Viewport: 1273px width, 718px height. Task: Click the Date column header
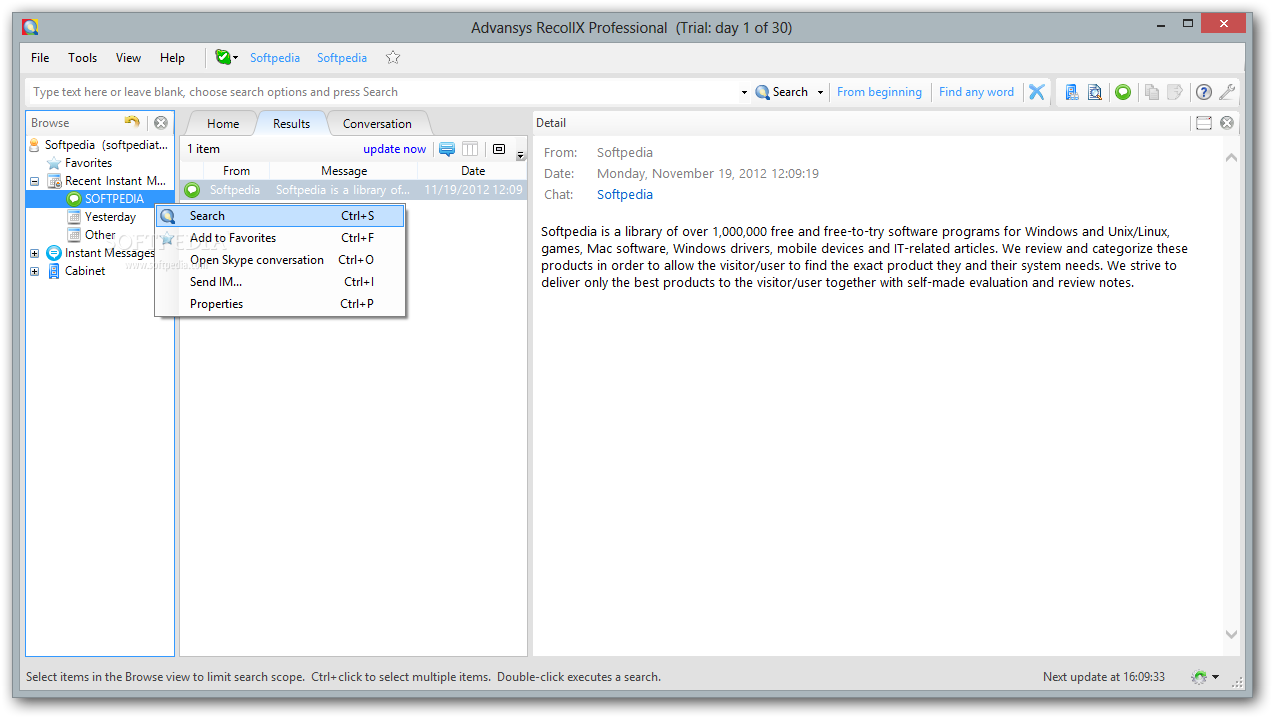pyautogui.click(x=472, y=171)
